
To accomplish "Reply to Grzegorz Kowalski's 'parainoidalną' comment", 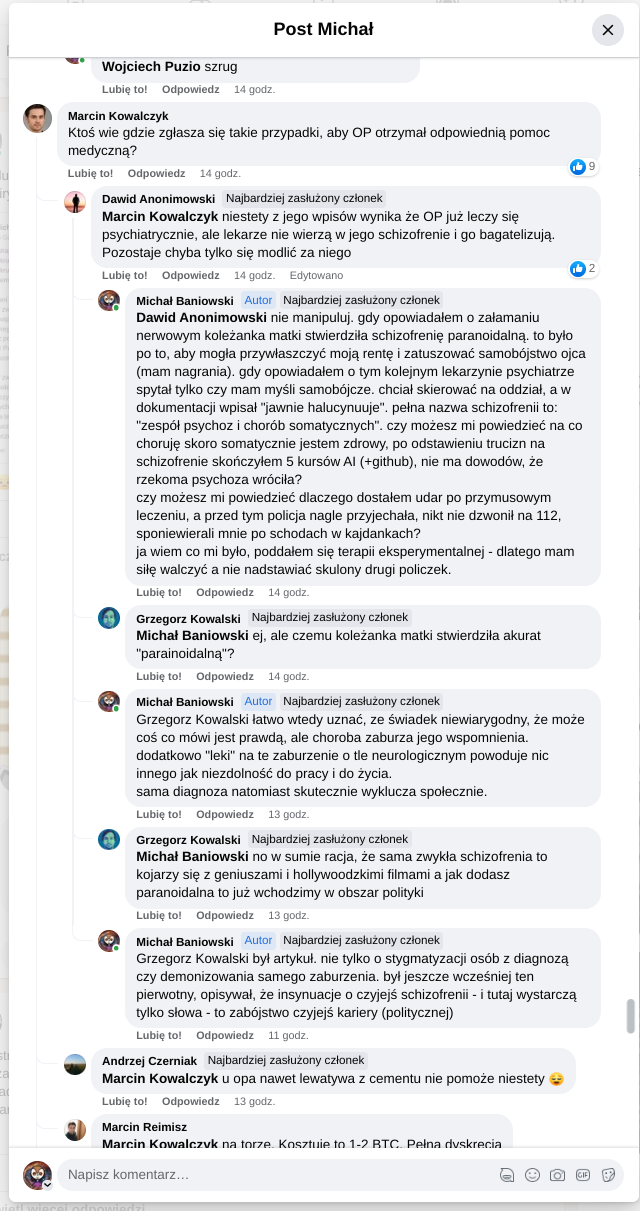I will (224, 676).
